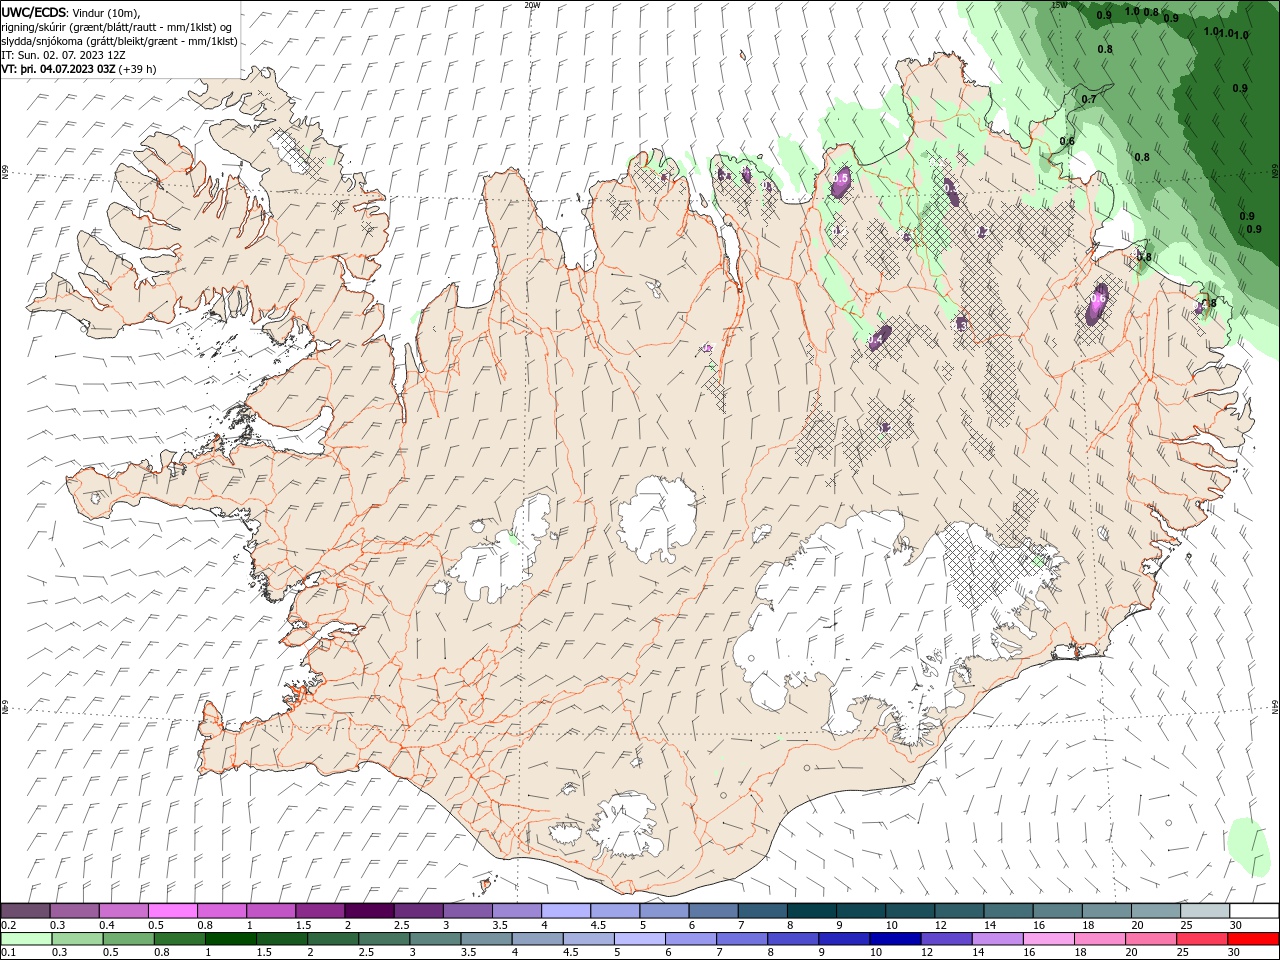Click the white final snow-scale swatch at 30
The height and width of the screenshot is (960, 1280).
(x=1253, y=911)
